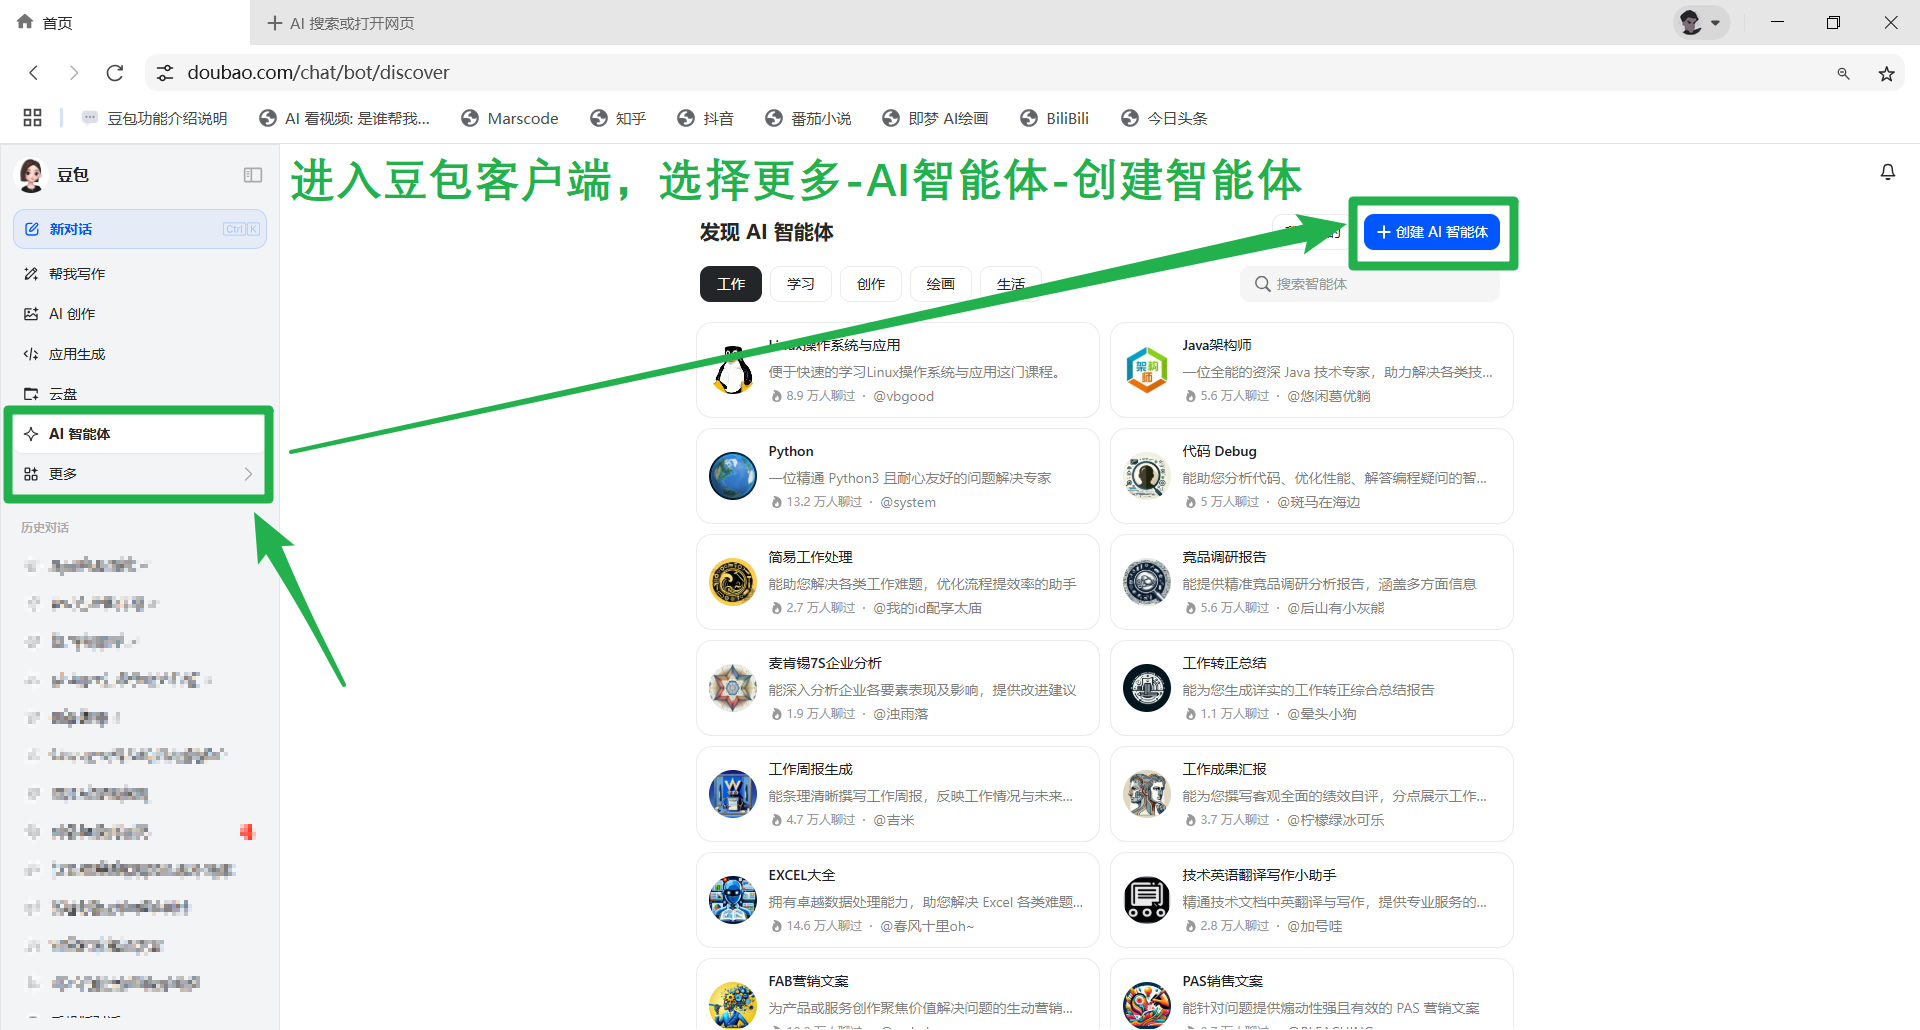Switch to the 学习 category tab
Image resolution: width=1920 pixels, height=1030 pixels.
pyautogui.click(x=800, y=284)
